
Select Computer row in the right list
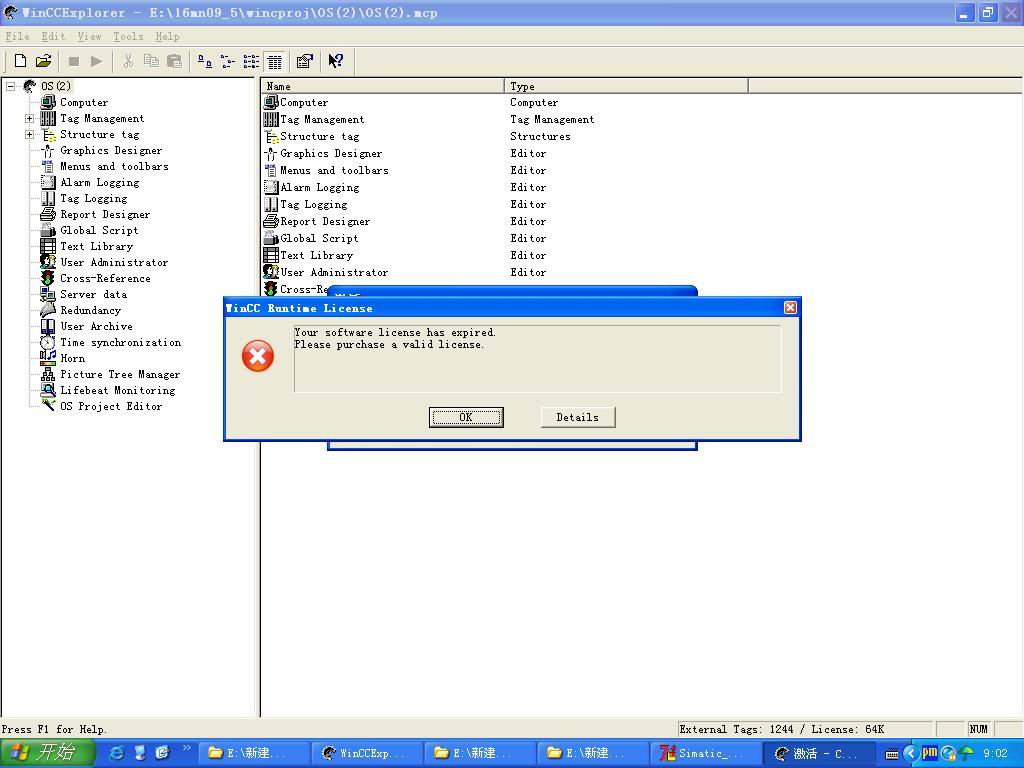[x=304, y=103]
